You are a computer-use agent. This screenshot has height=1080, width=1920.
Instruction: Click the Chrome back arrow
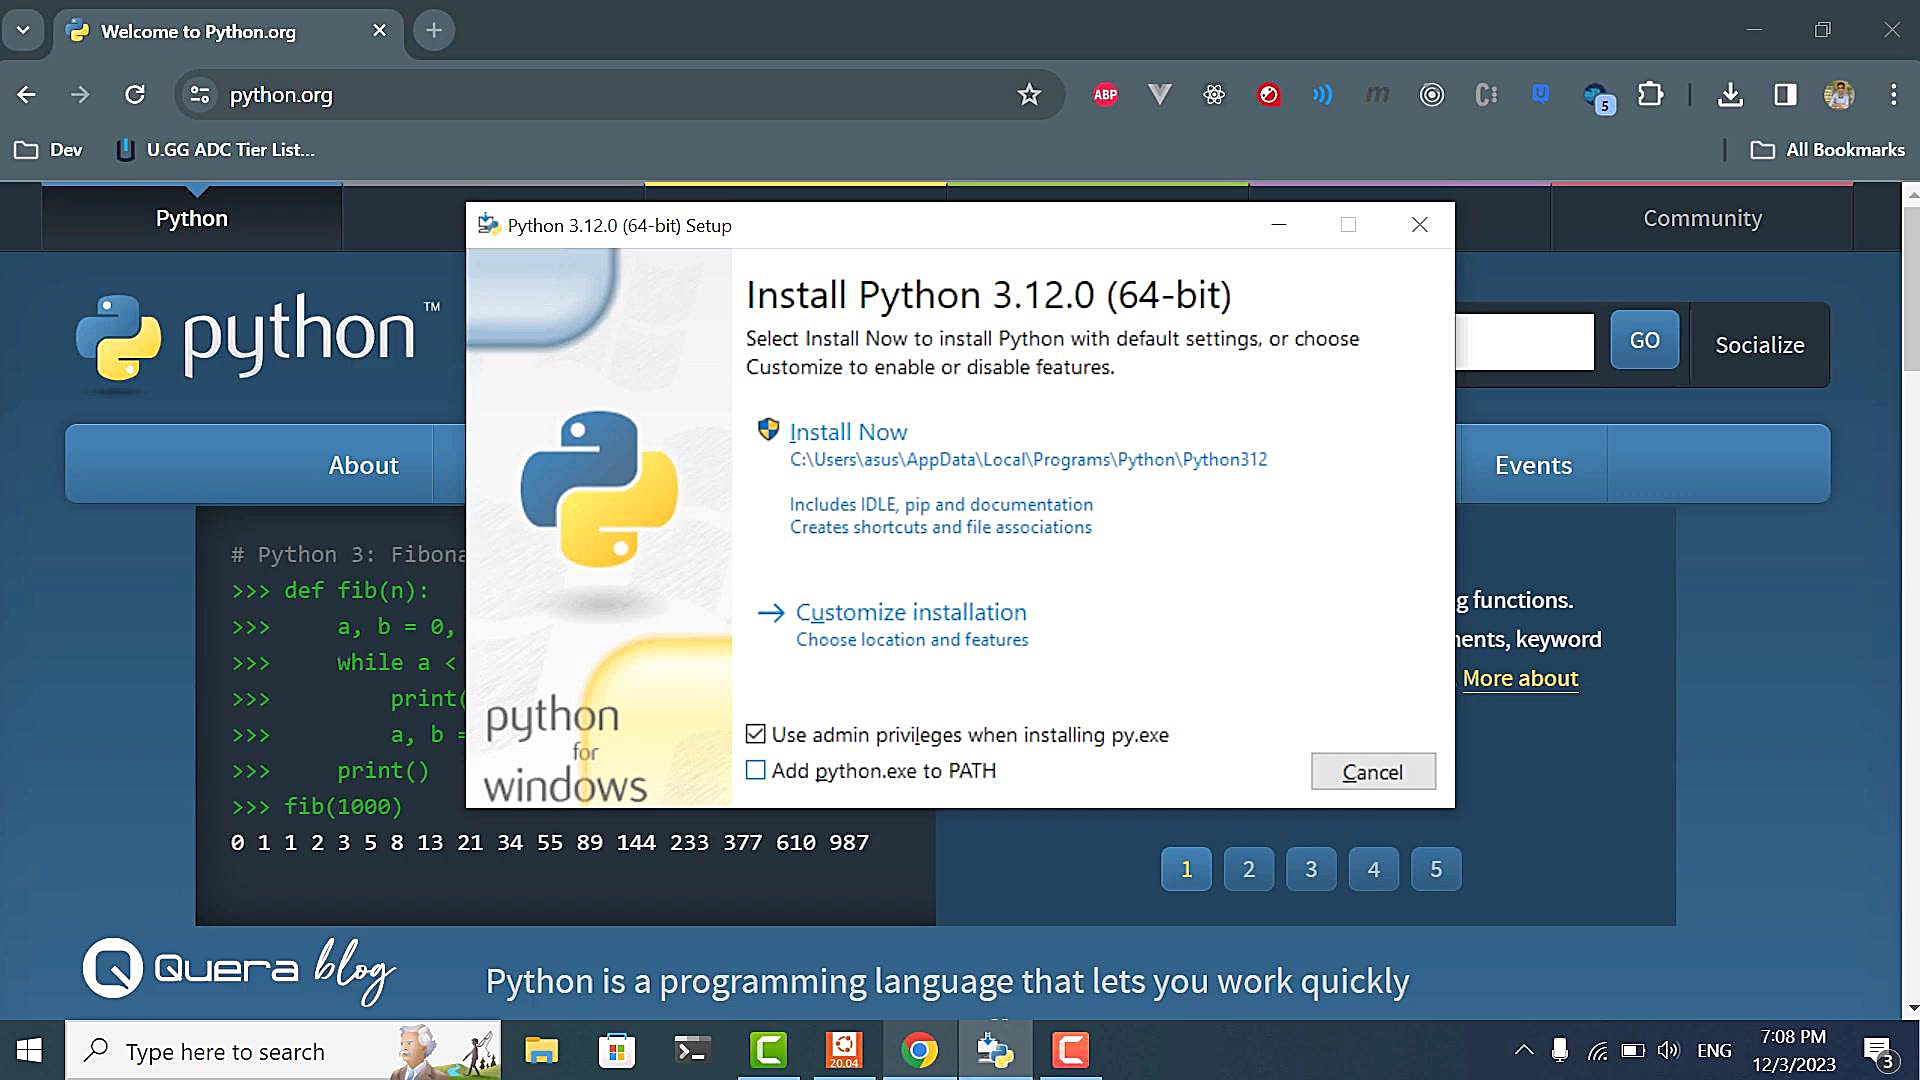click(27, 95)
